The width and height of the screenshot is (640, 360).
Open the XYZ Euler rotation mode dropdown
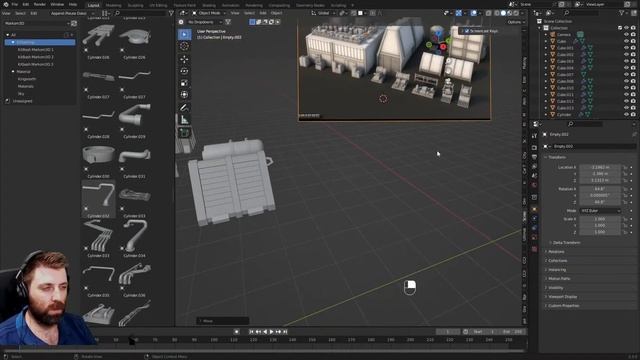[x=600, y=211]
